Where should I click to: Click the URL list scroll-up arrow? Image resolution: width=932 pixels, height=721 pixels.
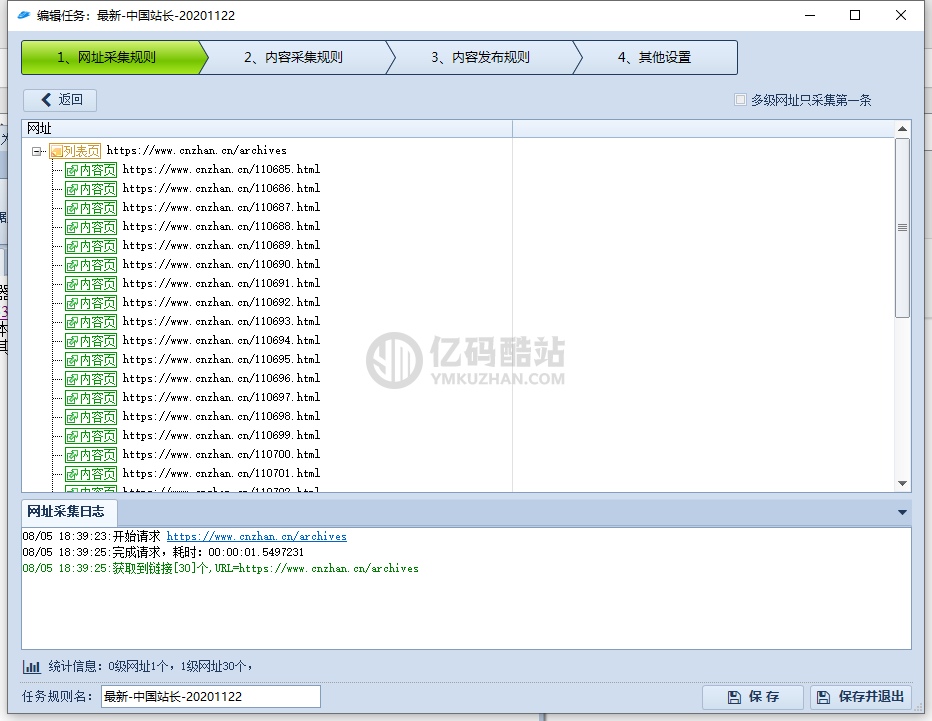[x=902, y=128]
